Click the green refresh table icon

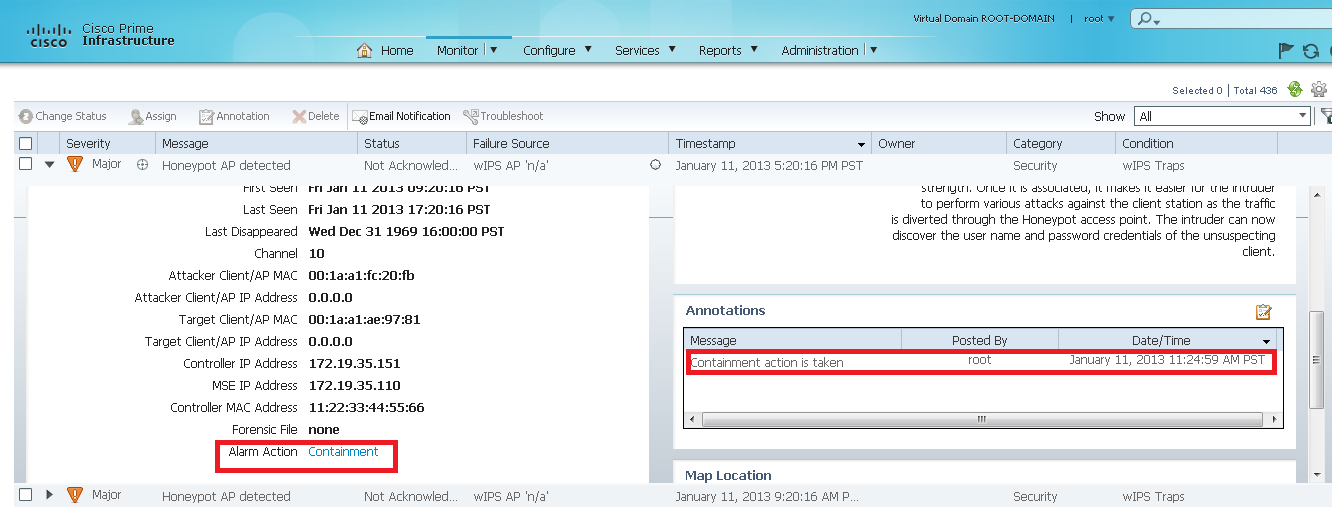pos(1295,89)
